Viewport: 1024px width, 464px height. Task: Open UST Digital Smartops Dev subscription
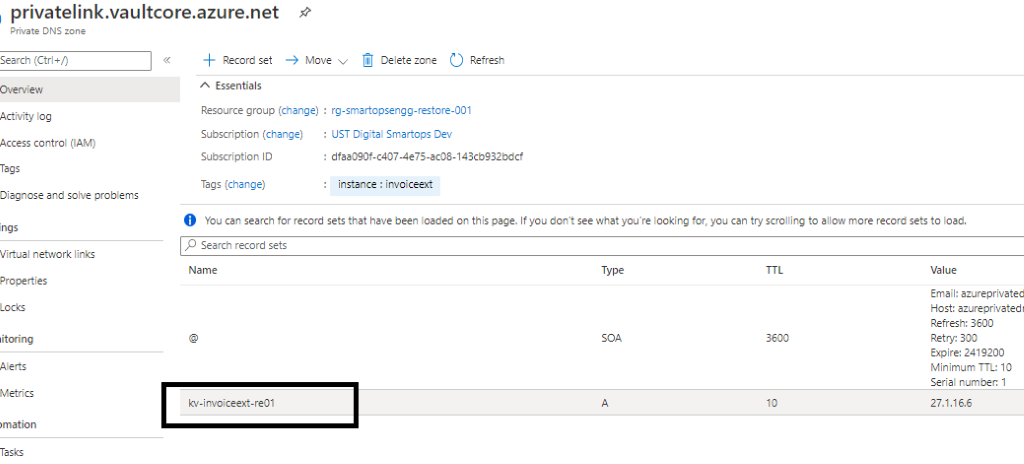pyautogui.click(x=392, y=134)
